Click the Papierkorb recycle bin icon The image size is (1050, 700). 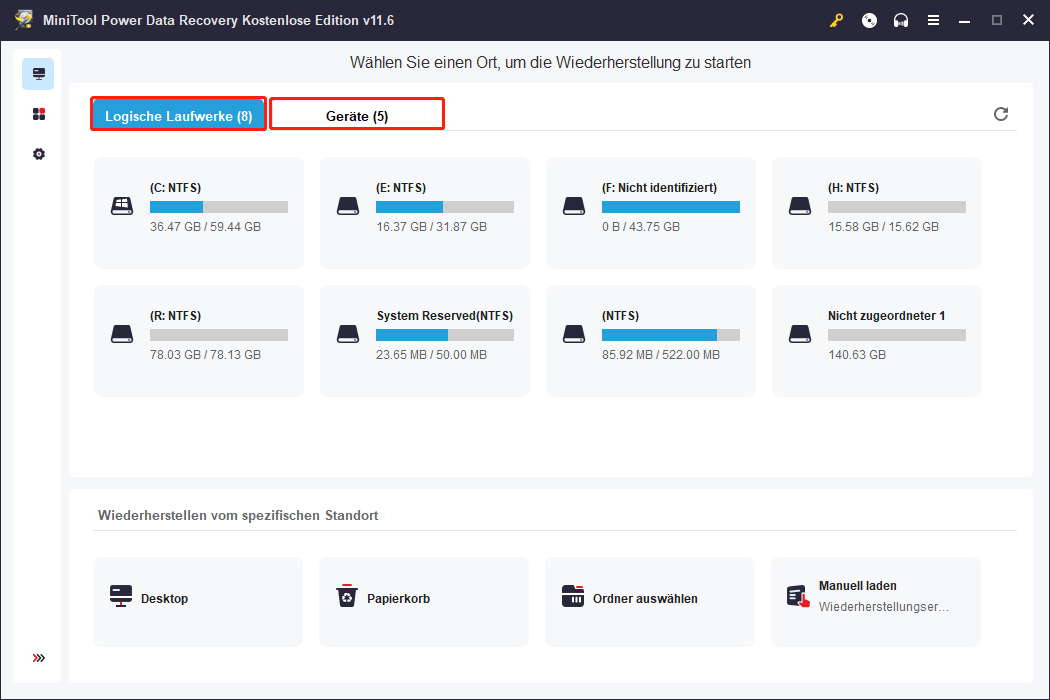tap(347, 596)
